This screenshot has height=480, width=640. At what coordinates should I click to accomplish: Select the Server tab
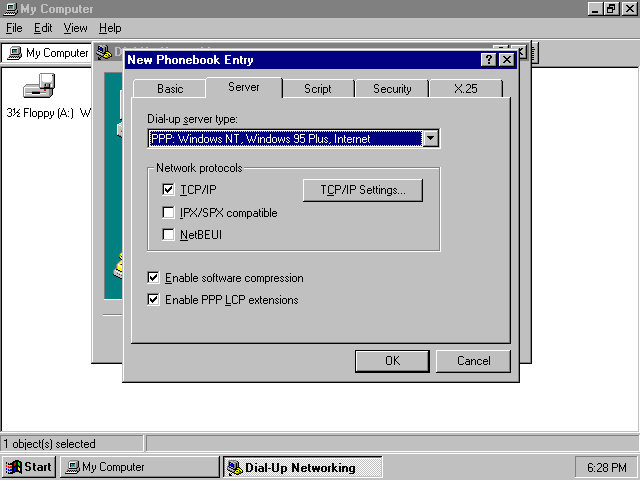click(x=244, y=87)
